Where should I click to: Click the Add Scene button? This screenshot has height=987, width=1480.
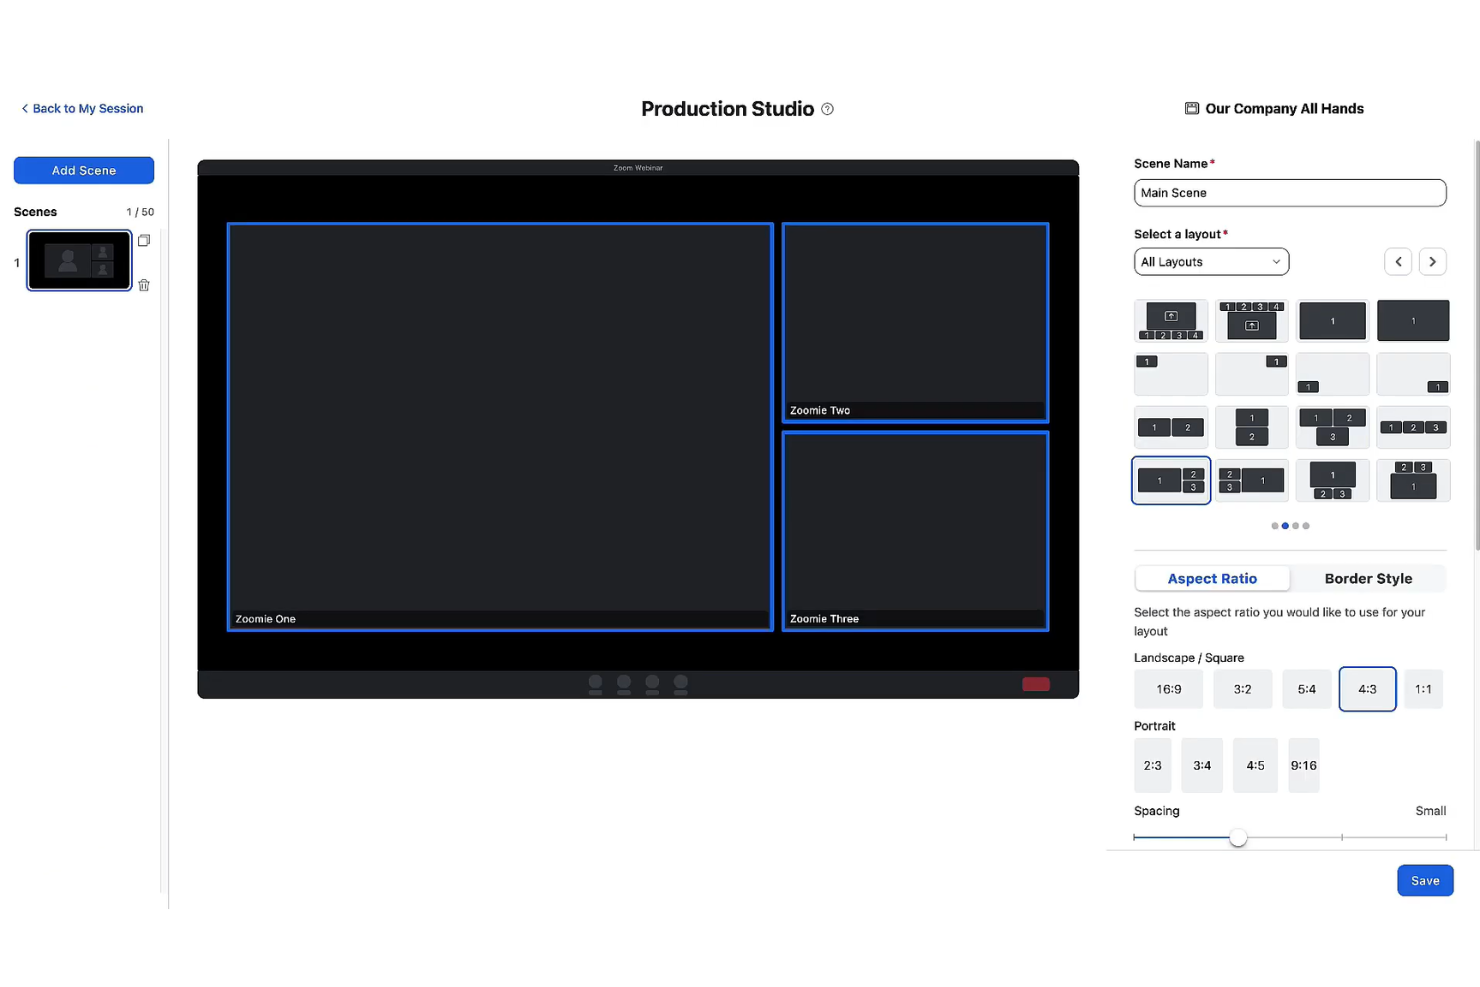pos(83,170)
